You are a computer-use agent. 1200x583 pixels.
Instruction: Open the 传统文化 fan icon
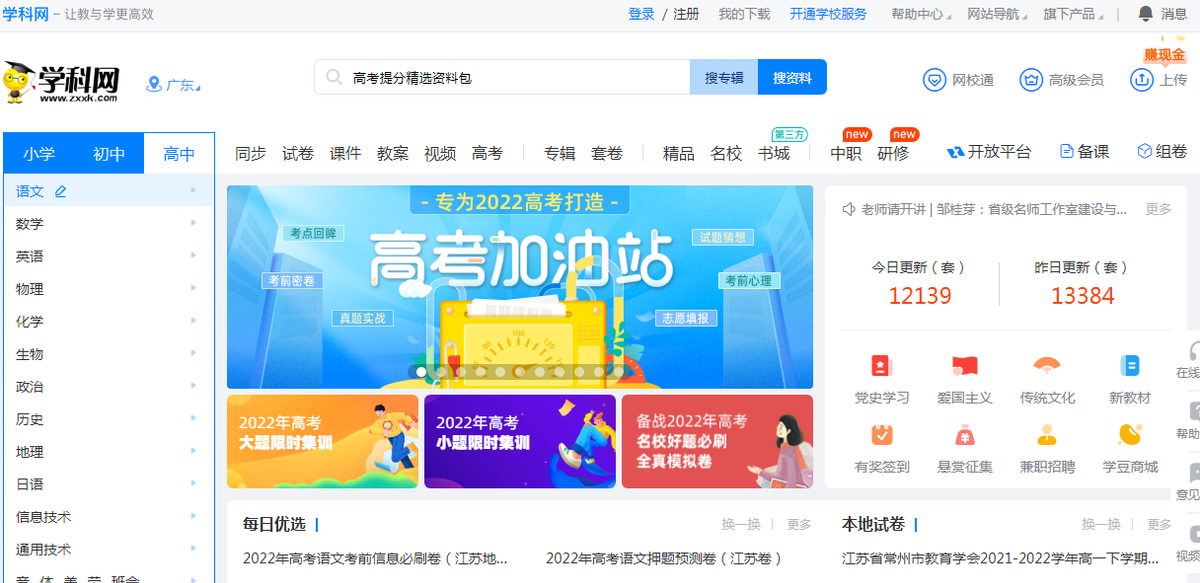pos(1047,365)
